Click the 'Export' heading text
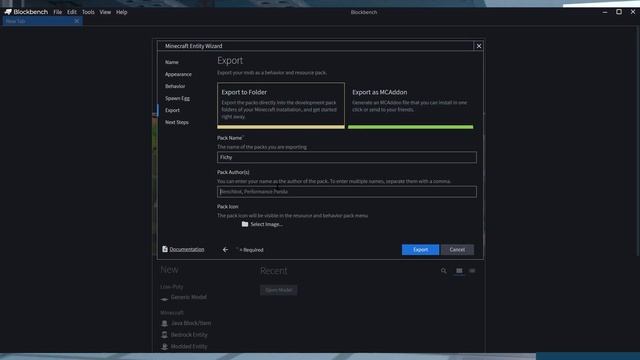Image resolution: width=640 pixels, height=360 pixels. click(x=230, y=60)
